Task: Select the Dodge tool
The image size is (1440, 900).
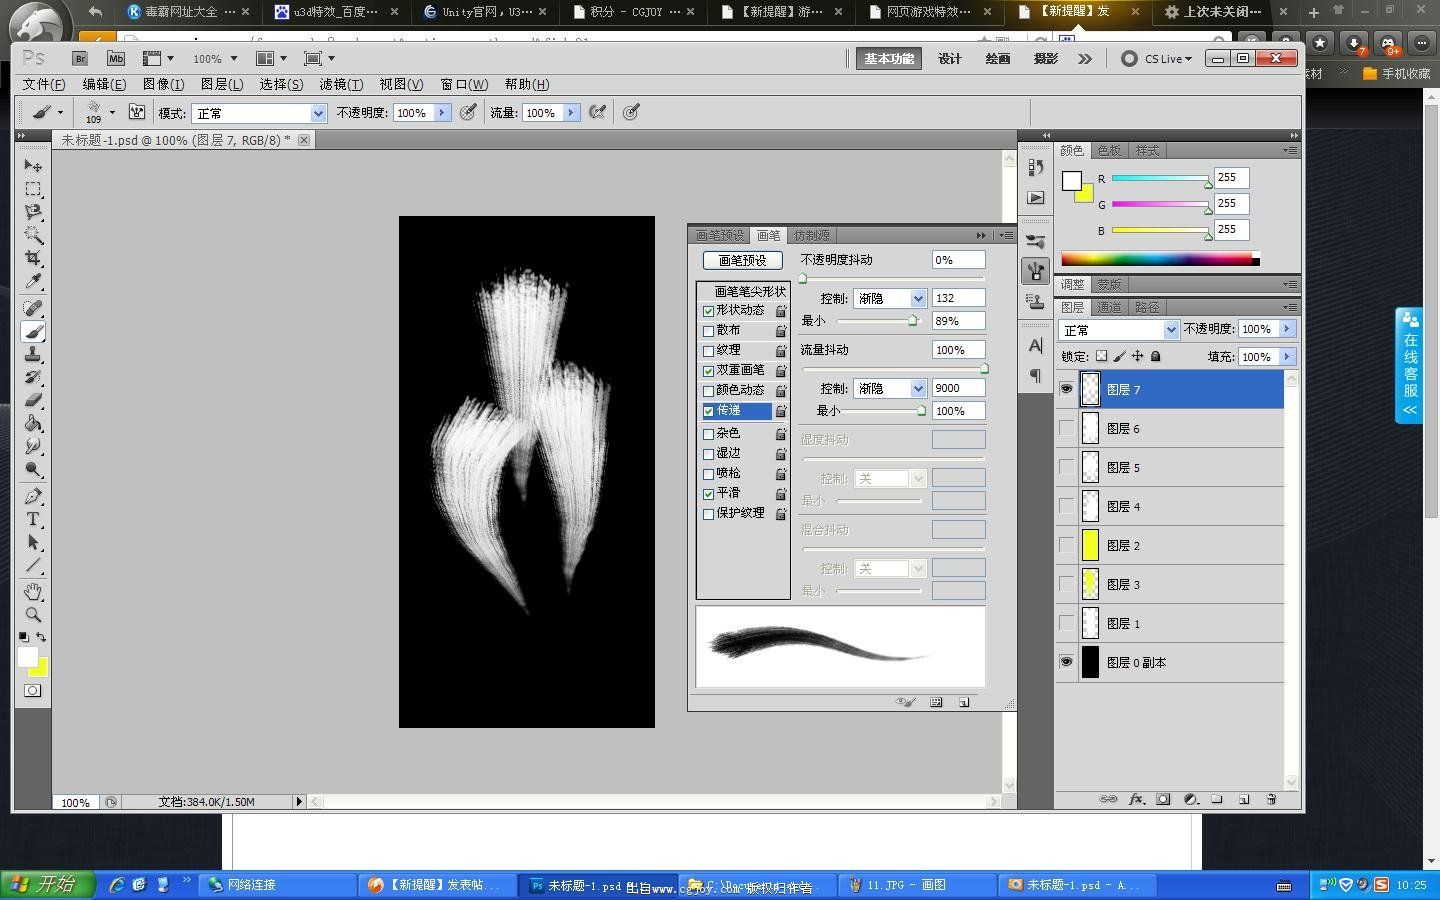Action: (x=33, y=469)
